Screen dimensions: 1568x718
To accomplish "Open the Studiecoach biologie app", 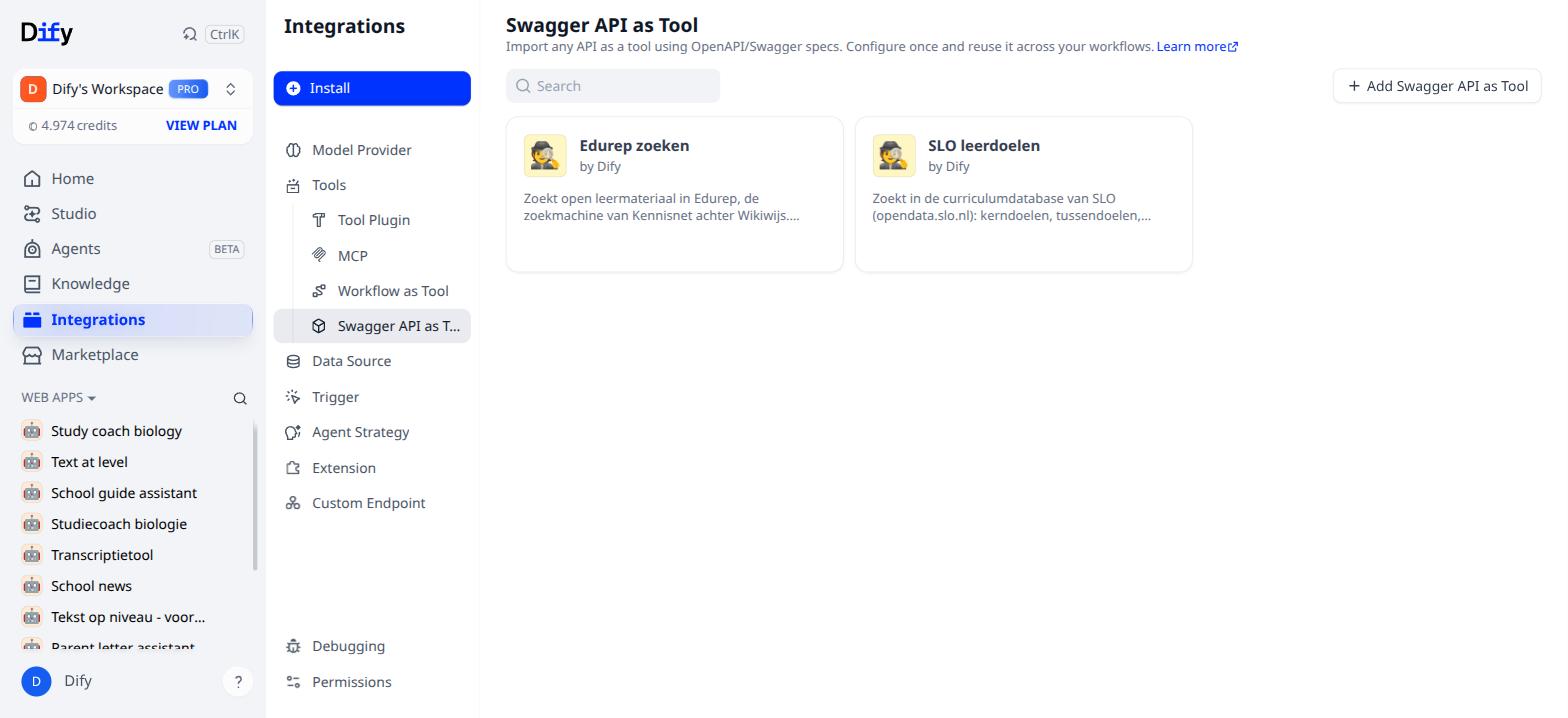I will (133, 524).
